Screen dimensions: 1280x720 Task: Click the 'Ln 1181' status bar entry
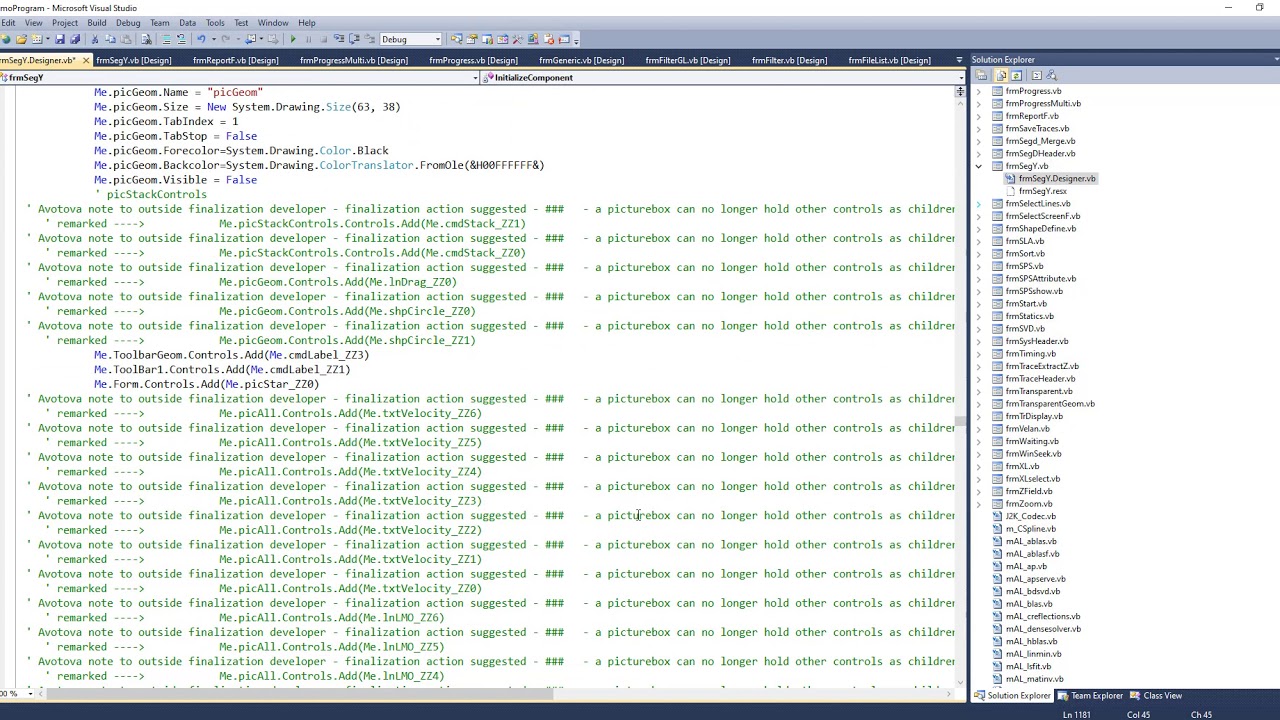point(1076,714)
